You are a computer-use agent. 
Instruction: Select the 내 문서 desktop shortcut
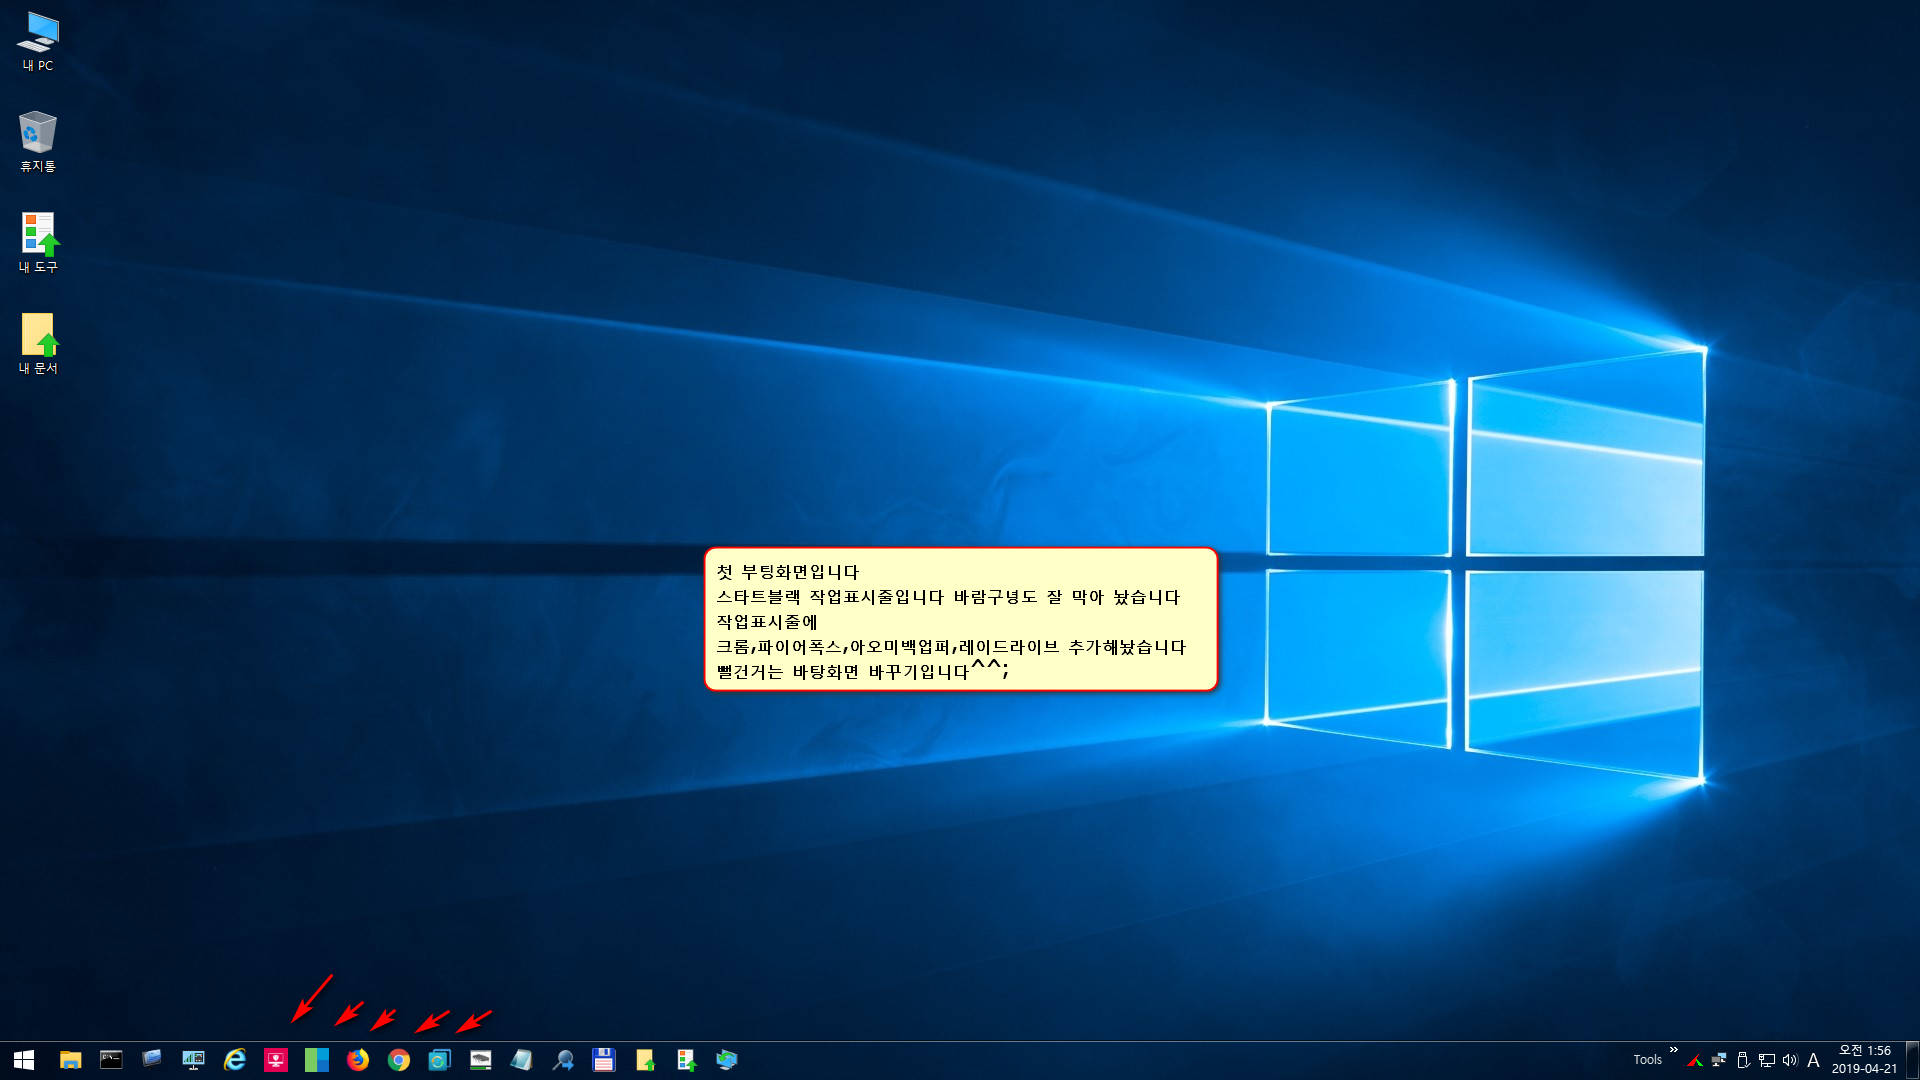(38, 344)
